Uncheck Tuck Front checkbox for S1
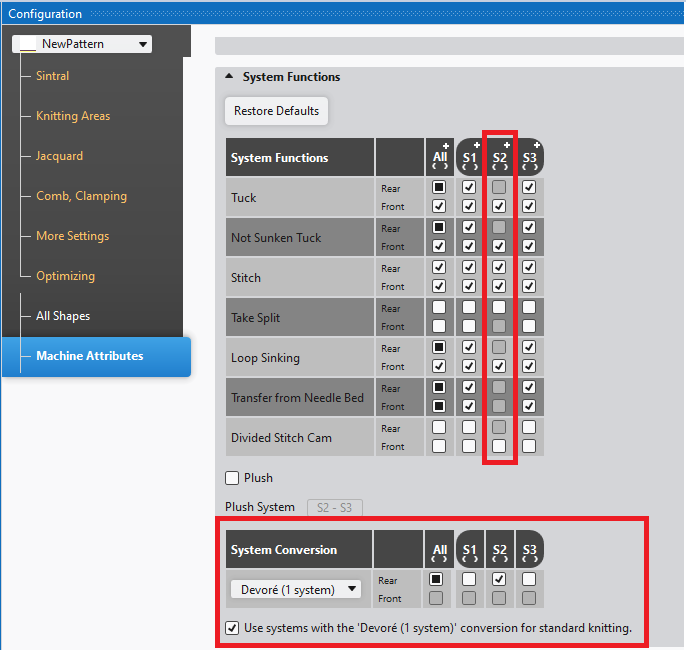Image resolution: width=686 pixels, height=650 pixels. pyautogui.click(x=469, y=206)
